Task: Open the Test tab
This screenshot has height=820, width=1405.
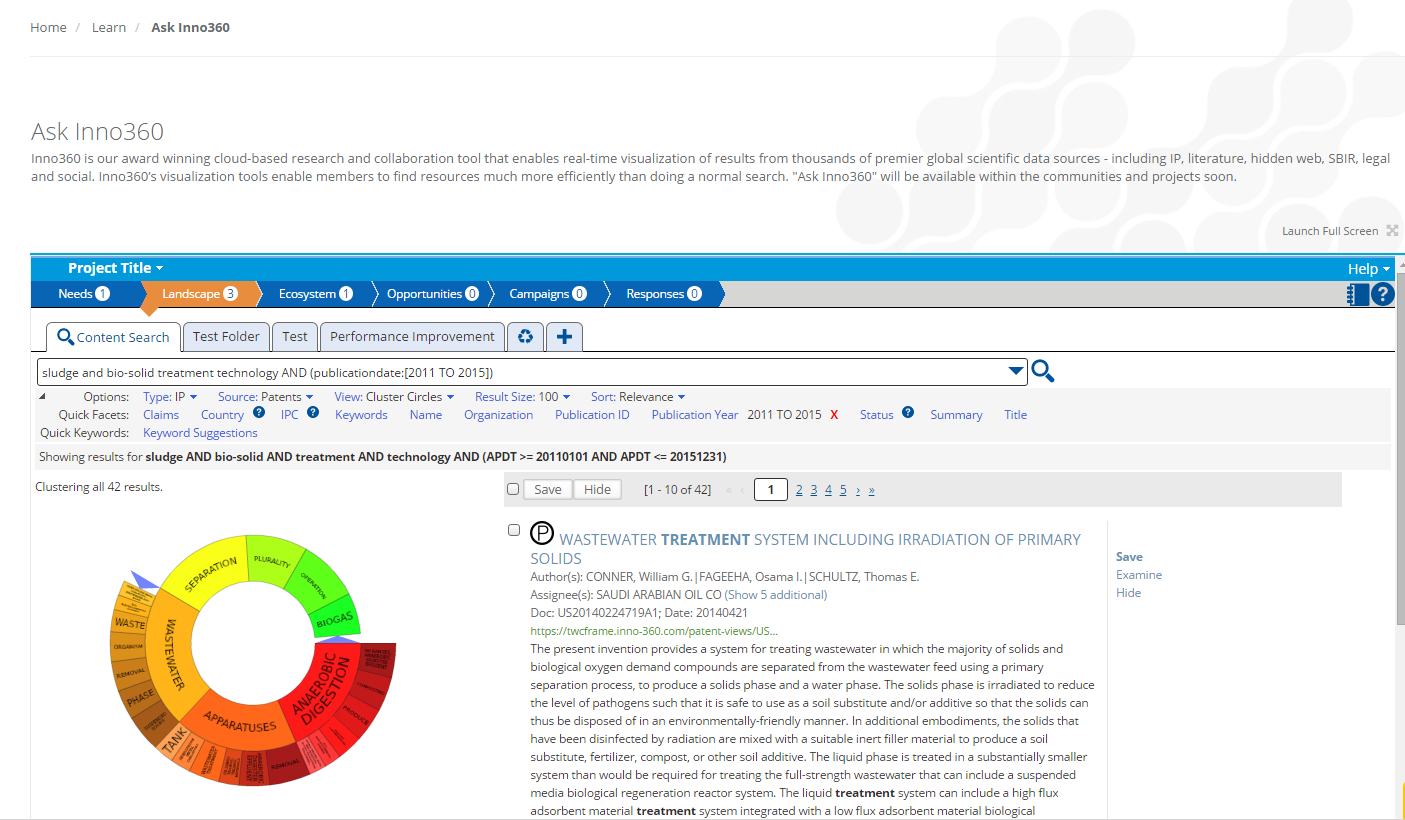Action: (x=295, y=336)
